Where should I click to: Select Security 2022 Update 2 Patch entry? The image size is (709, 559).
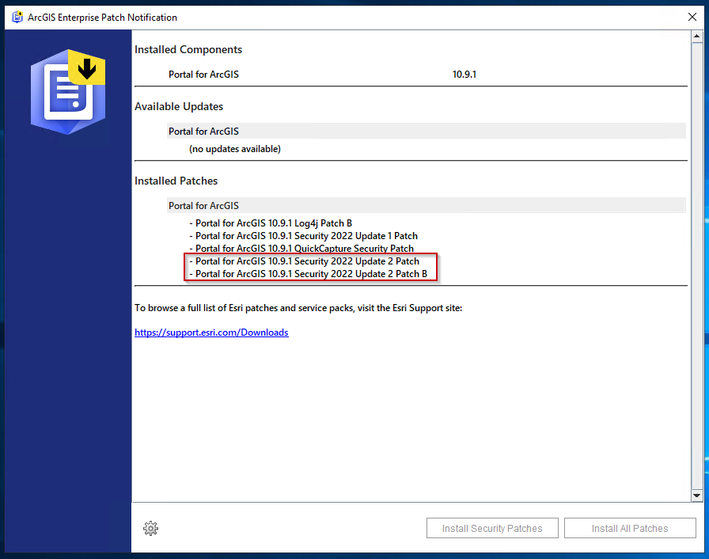click(x=304, y=261)
